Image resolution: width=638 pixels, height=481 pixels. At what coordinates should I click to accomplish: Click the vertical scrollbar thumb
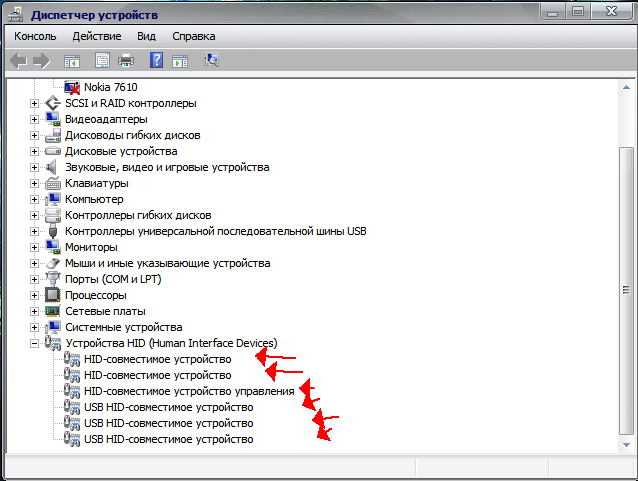point(627,291)
